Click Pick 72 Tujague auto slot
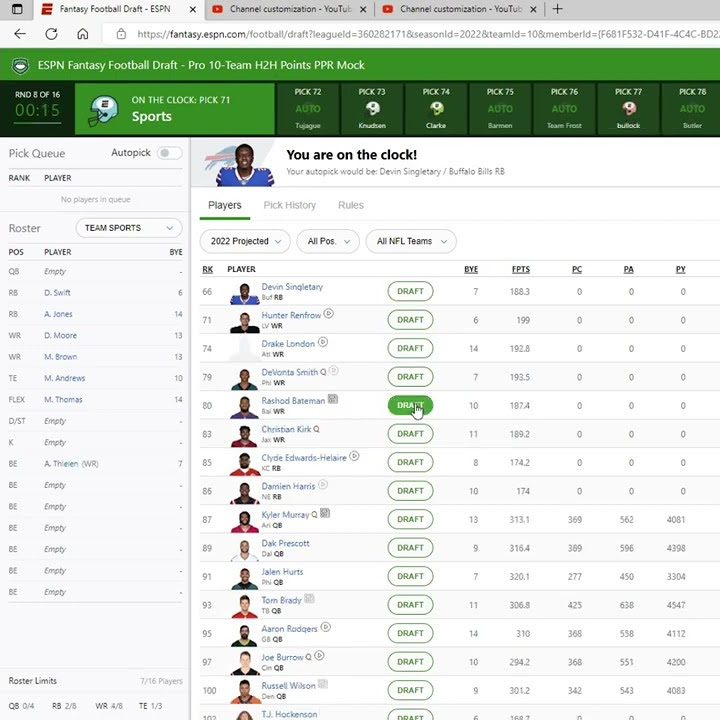Screen dimensions: 720x720 (x=308, y=109)
